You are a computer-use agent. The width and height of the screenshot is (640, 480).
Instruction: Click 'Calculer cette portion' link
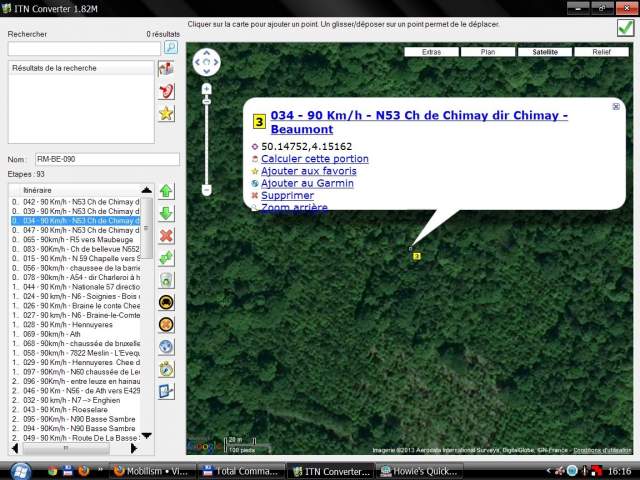click(314, 159)
